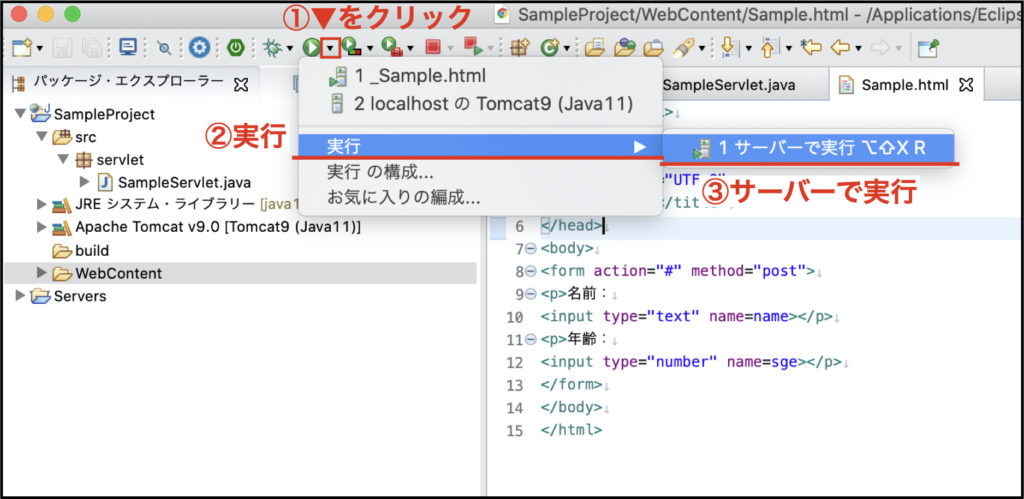Image resolution: width=1024 pixels, height=499 pixels.
Task: Expand the SampleServlet.java node
Action: (x=85, y=182)
